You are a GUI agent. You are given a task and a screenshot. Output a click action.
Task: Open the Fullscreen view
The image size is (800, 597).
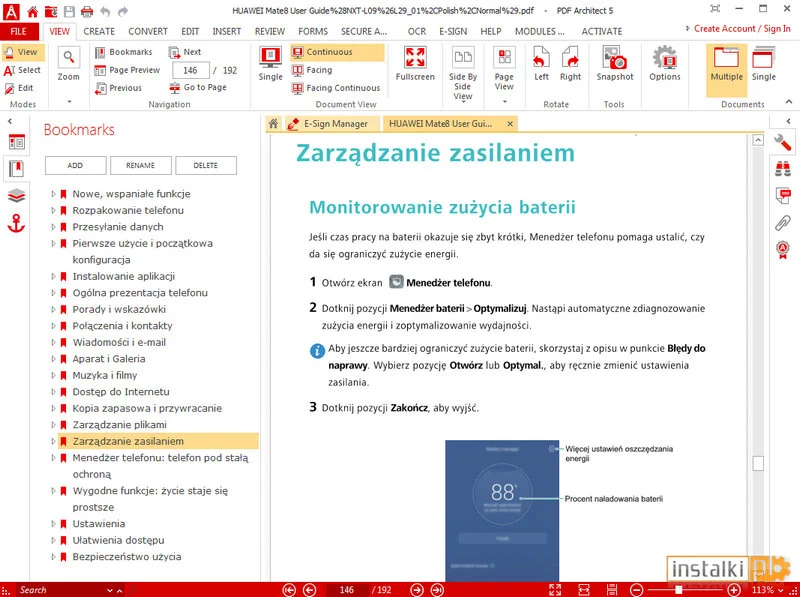[x=415, y=64]
